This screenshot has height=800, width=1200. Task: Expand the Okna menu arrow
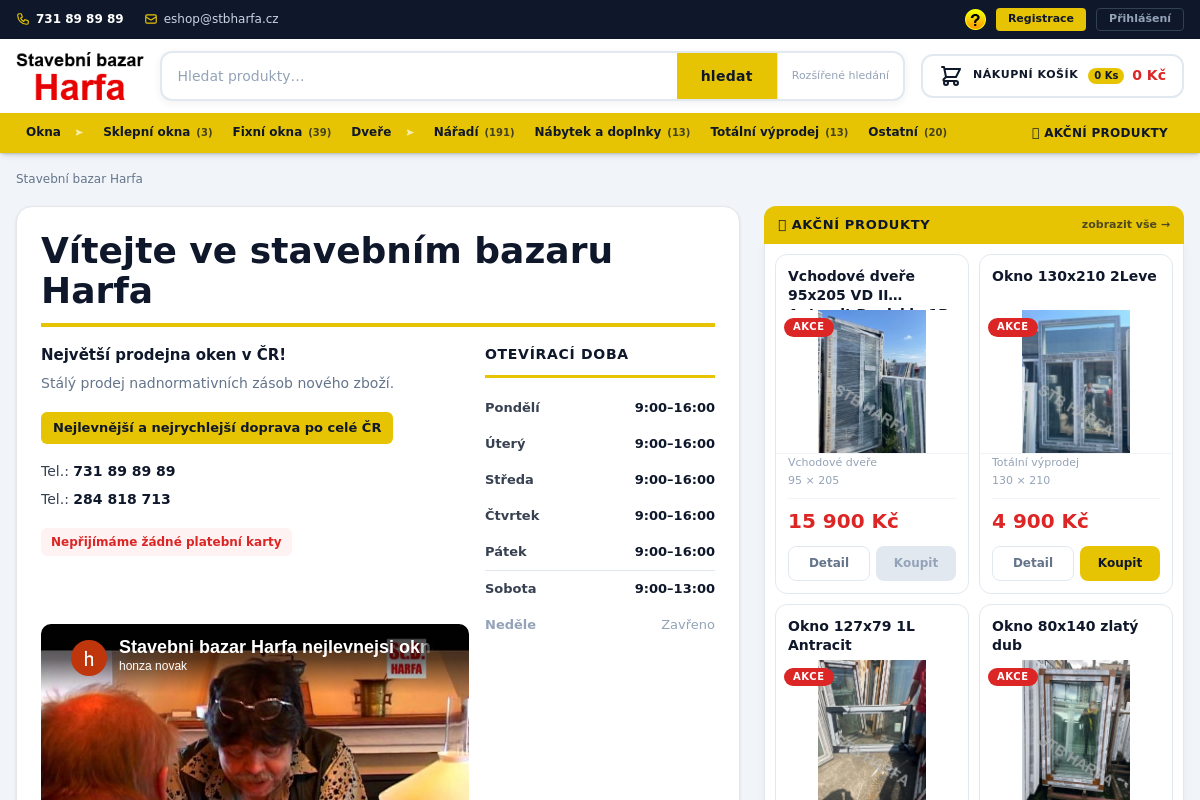point(79,132)
